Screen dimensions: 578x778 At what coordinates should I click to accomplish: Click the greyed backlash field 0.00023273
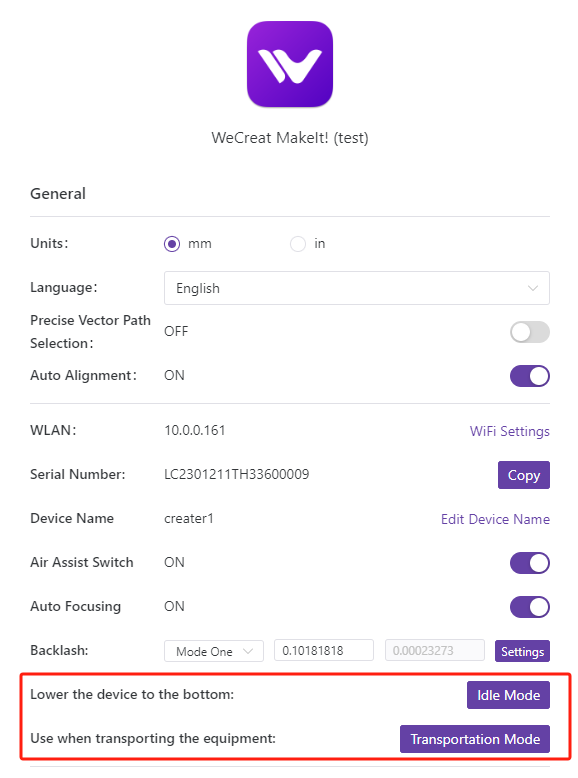click(x=435, y=650)
